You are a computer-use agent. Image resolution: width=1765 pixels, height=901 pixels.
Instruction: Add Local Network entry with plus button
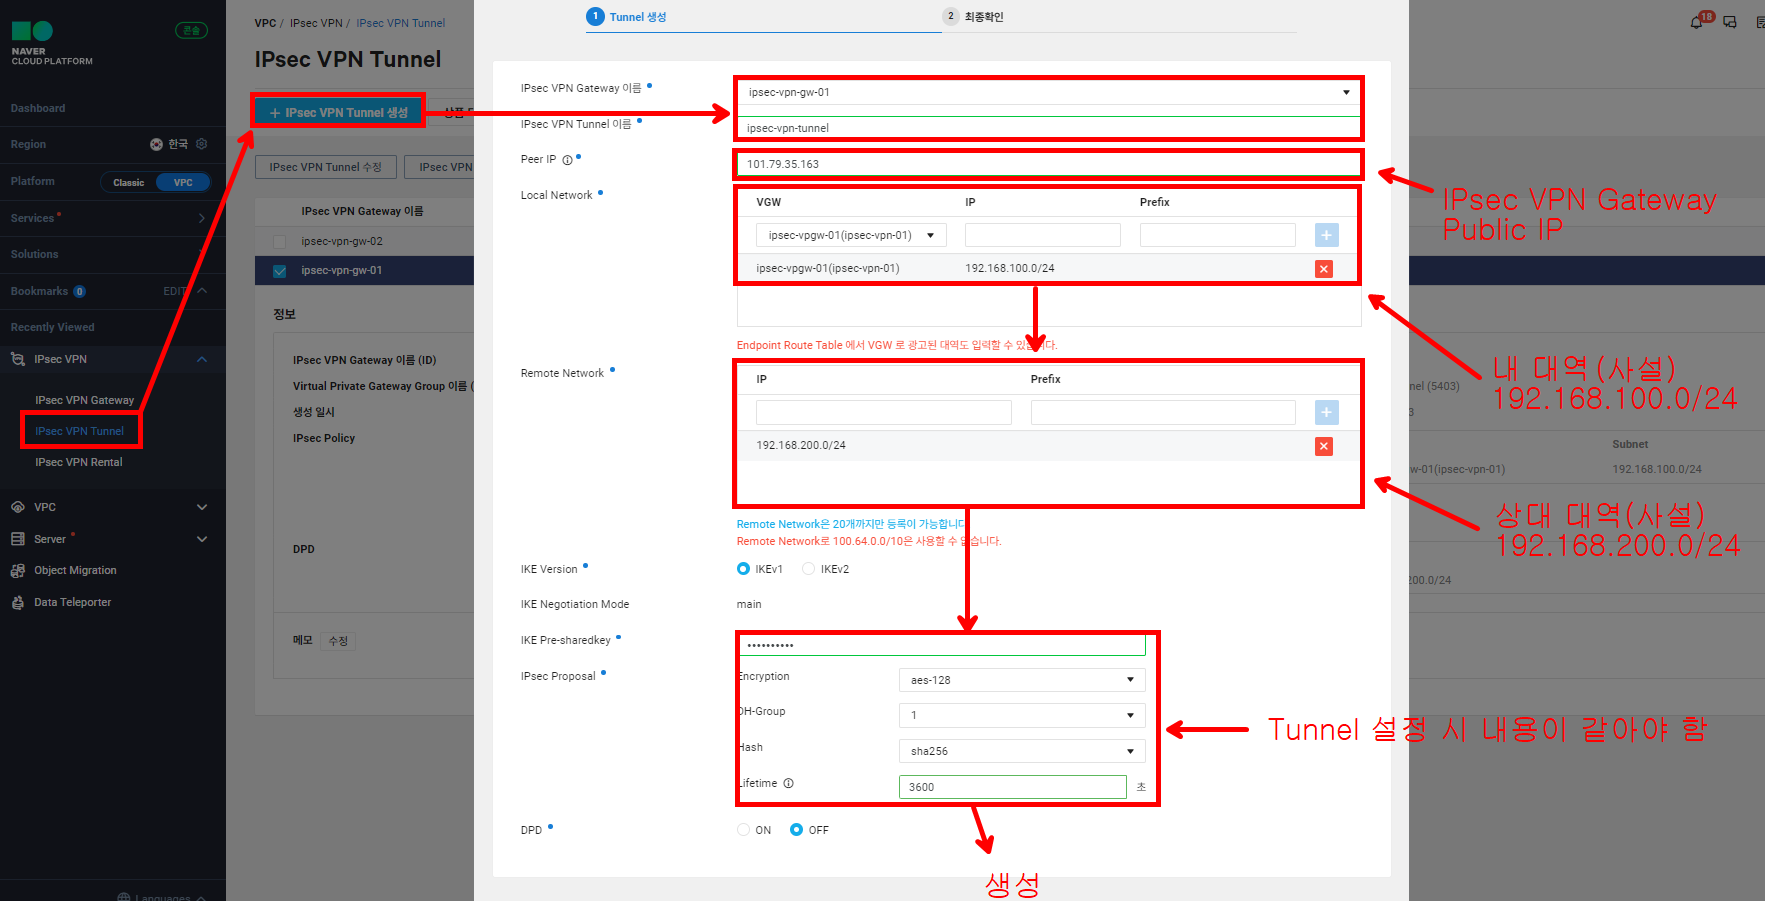[x=1326, y=235]
